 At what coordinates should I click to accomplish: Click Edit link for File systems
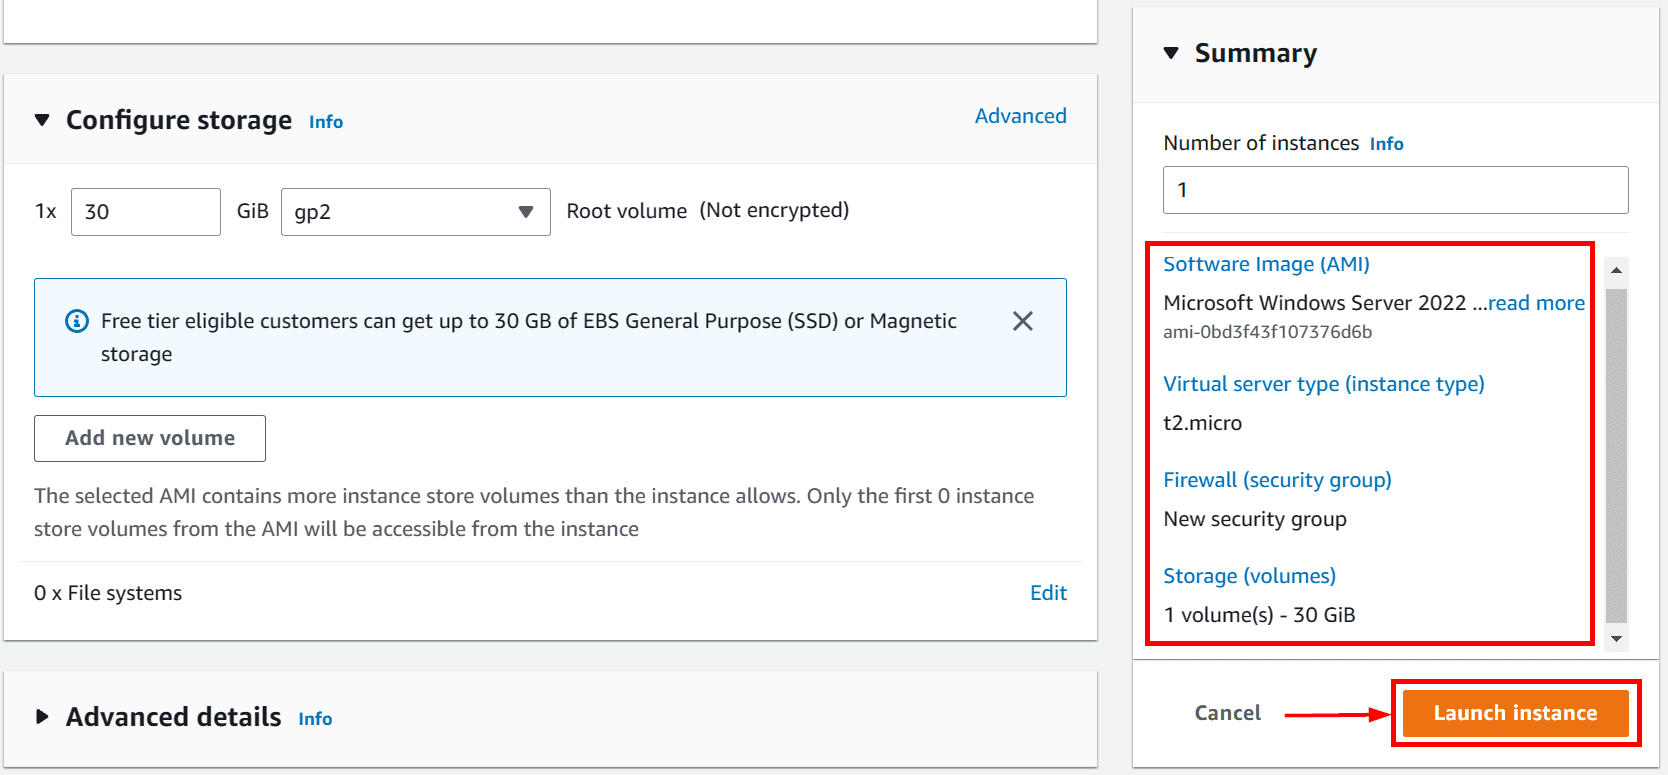tap(1048, 593)
